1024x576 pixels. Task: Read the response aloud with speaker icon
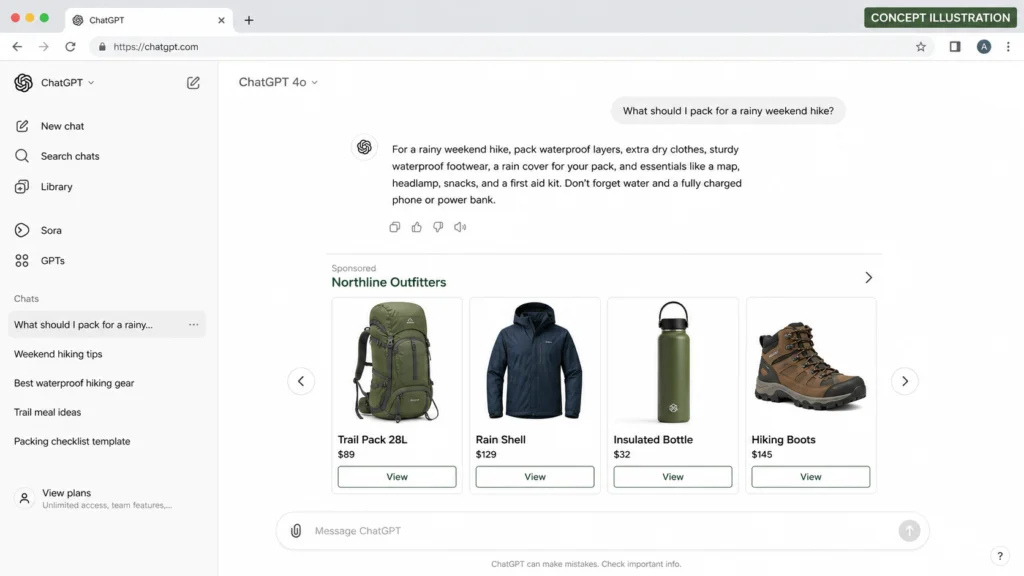point(460,227)
